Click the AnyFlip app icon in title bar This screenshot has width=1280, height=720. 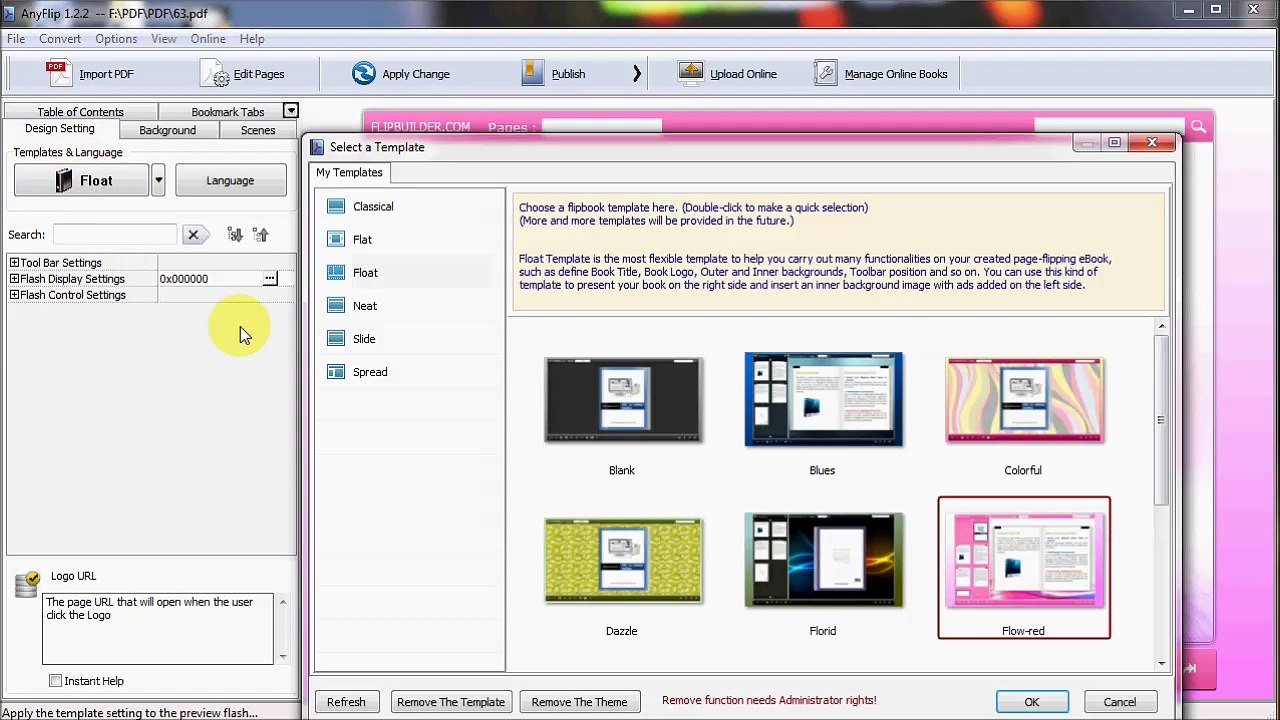[10, 13]
